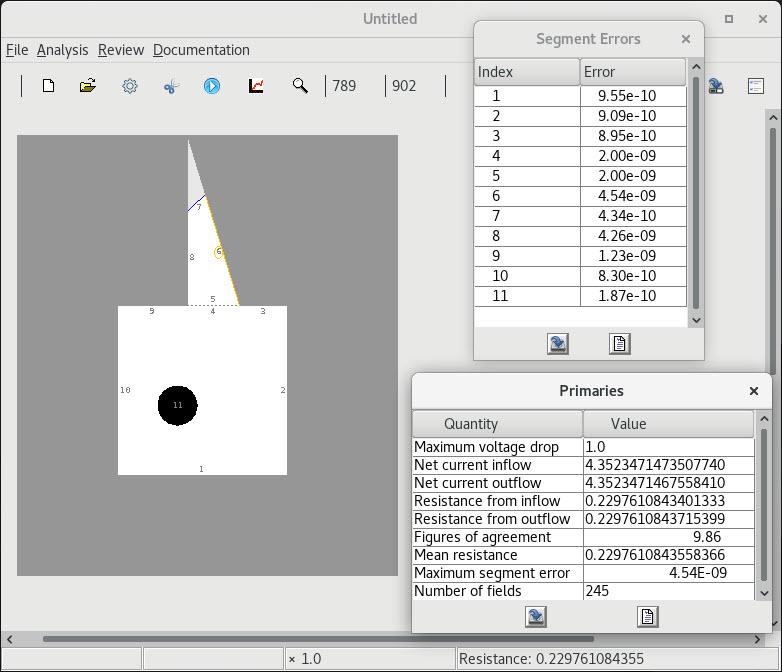Select the scissors cut tool
Screen dimensions: 782x672
171,86
